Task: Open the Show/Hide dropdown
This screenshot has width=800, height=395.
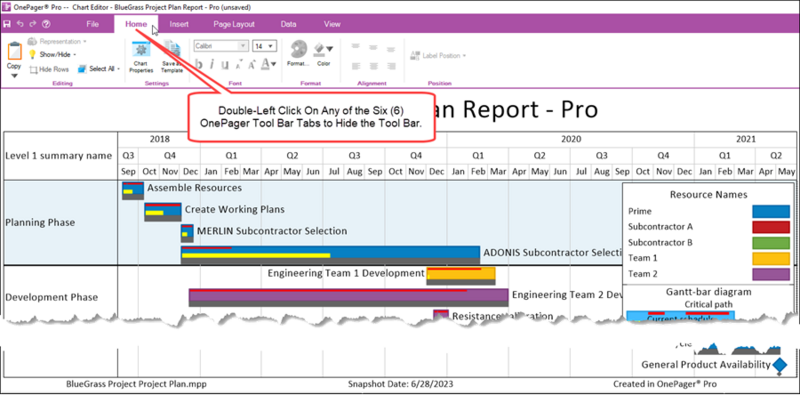Action: coord(52,54)
